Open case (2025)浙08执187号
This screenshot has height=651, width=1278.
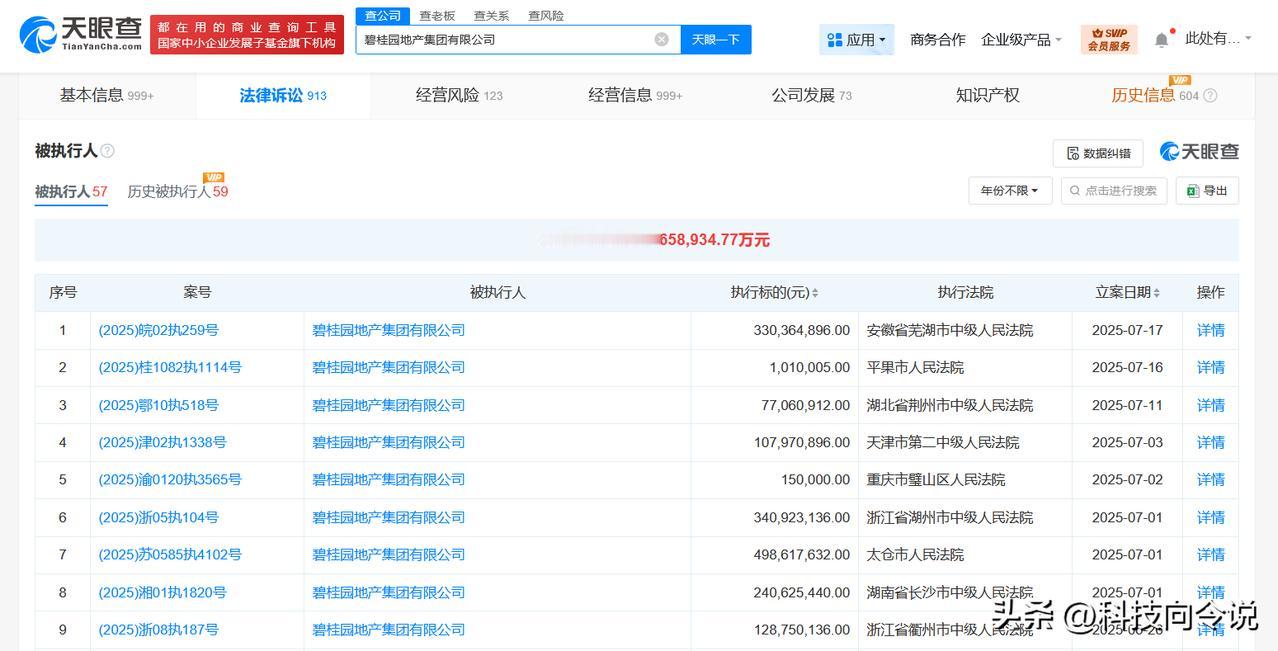click(x=158, y=630)
